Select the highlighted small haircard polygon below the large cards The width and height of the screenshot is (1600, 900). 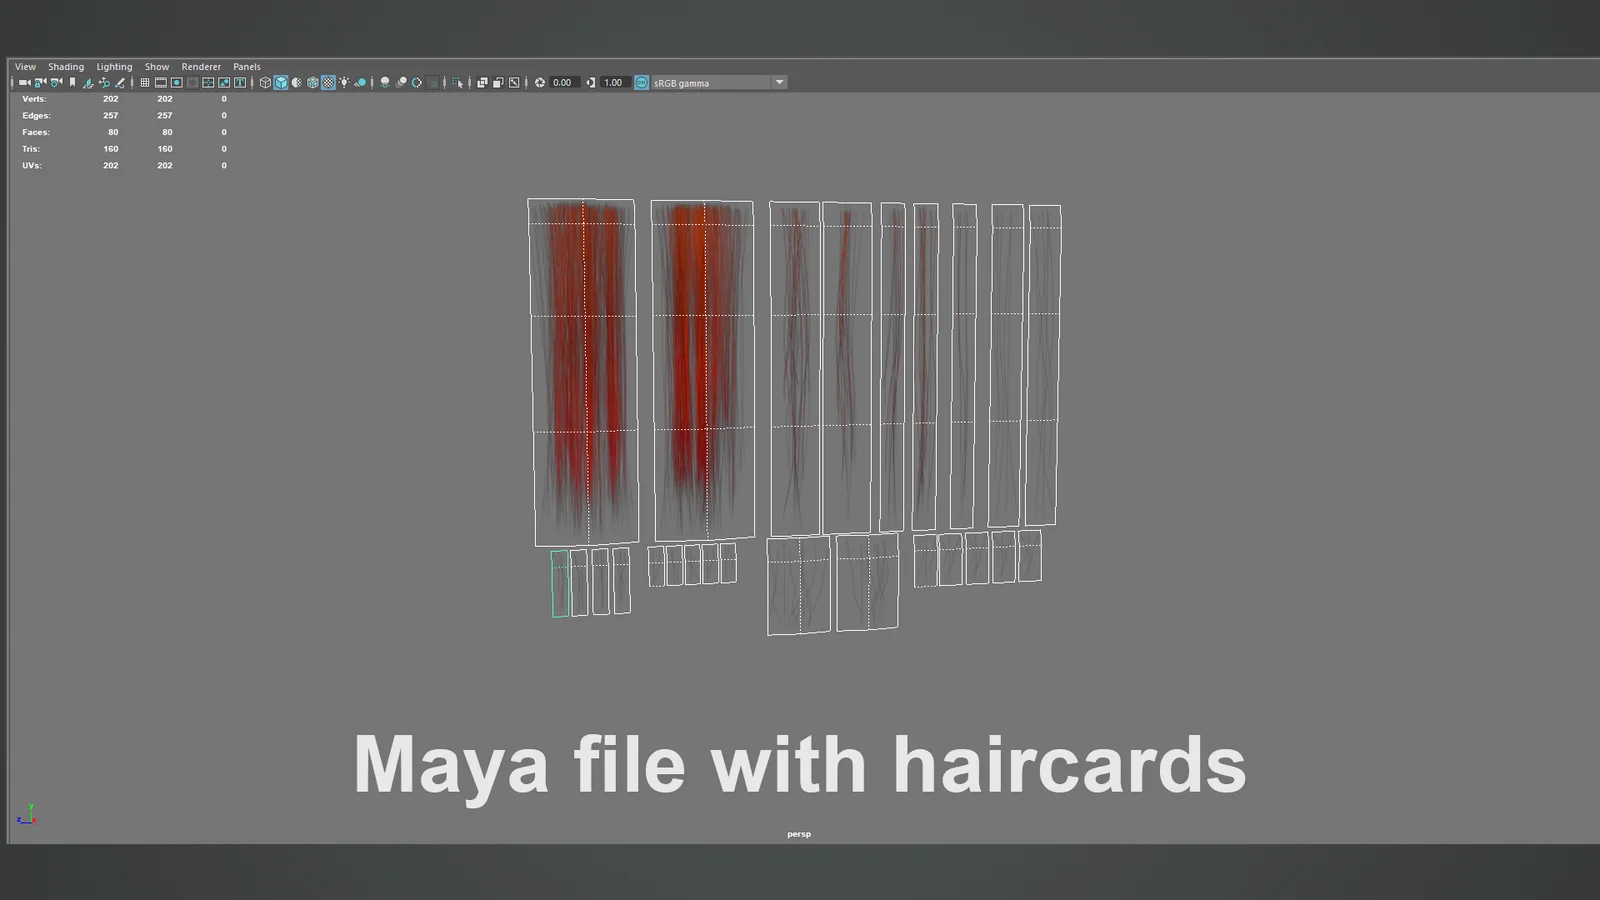[561, 585]
